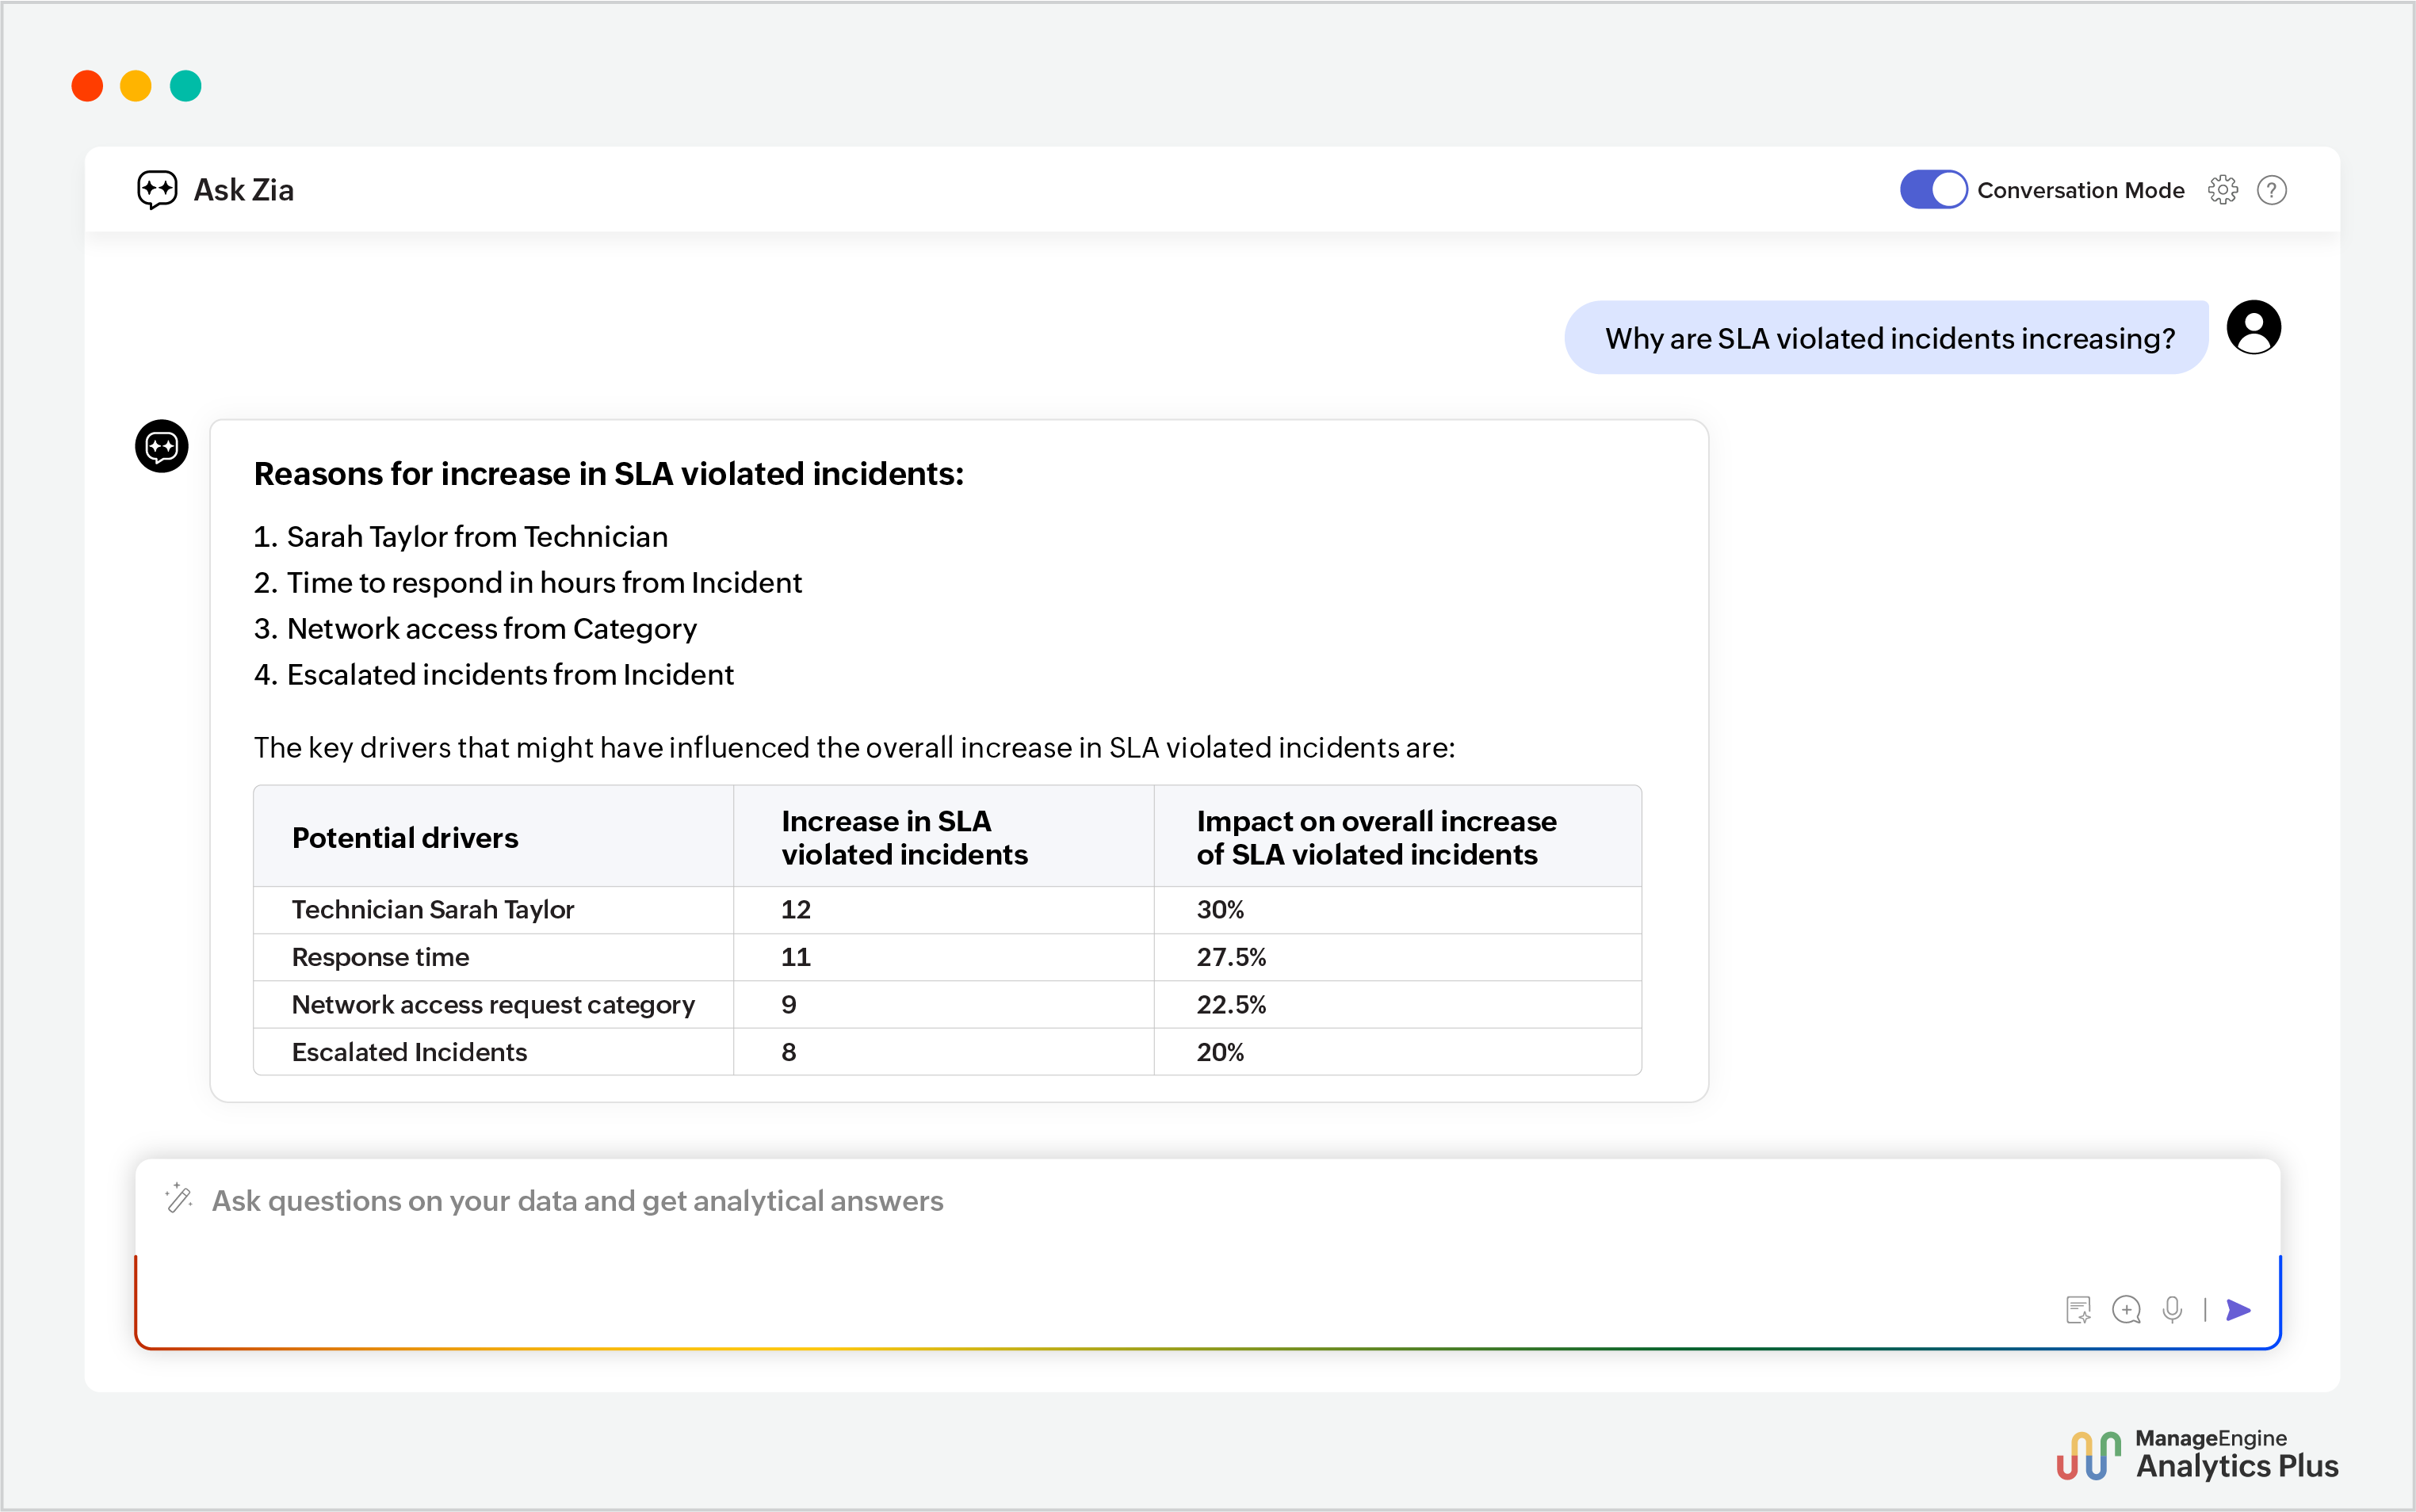Select the magic wand icon in the input bar
Viewport: 2416px width, 1512px height.
[x=179, y=1200]
